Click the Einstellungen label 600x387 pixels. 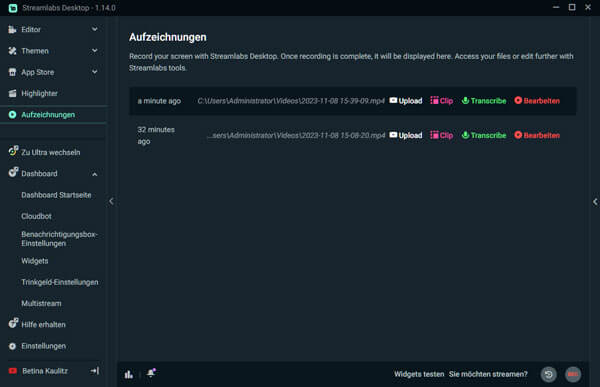click(x=43, y=346)
